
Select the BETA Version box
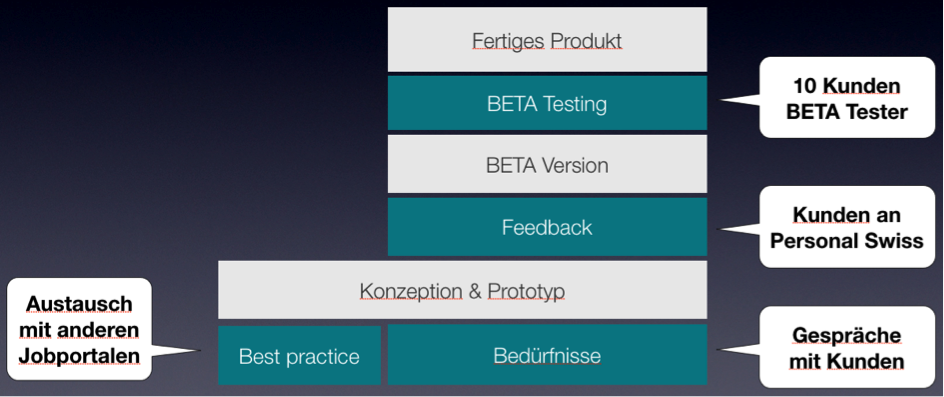pyautogui.click(x=547, y=164)
